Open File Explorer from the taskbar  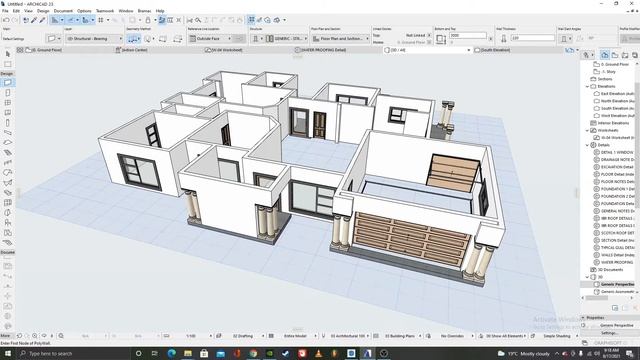[x=188, y=353]
